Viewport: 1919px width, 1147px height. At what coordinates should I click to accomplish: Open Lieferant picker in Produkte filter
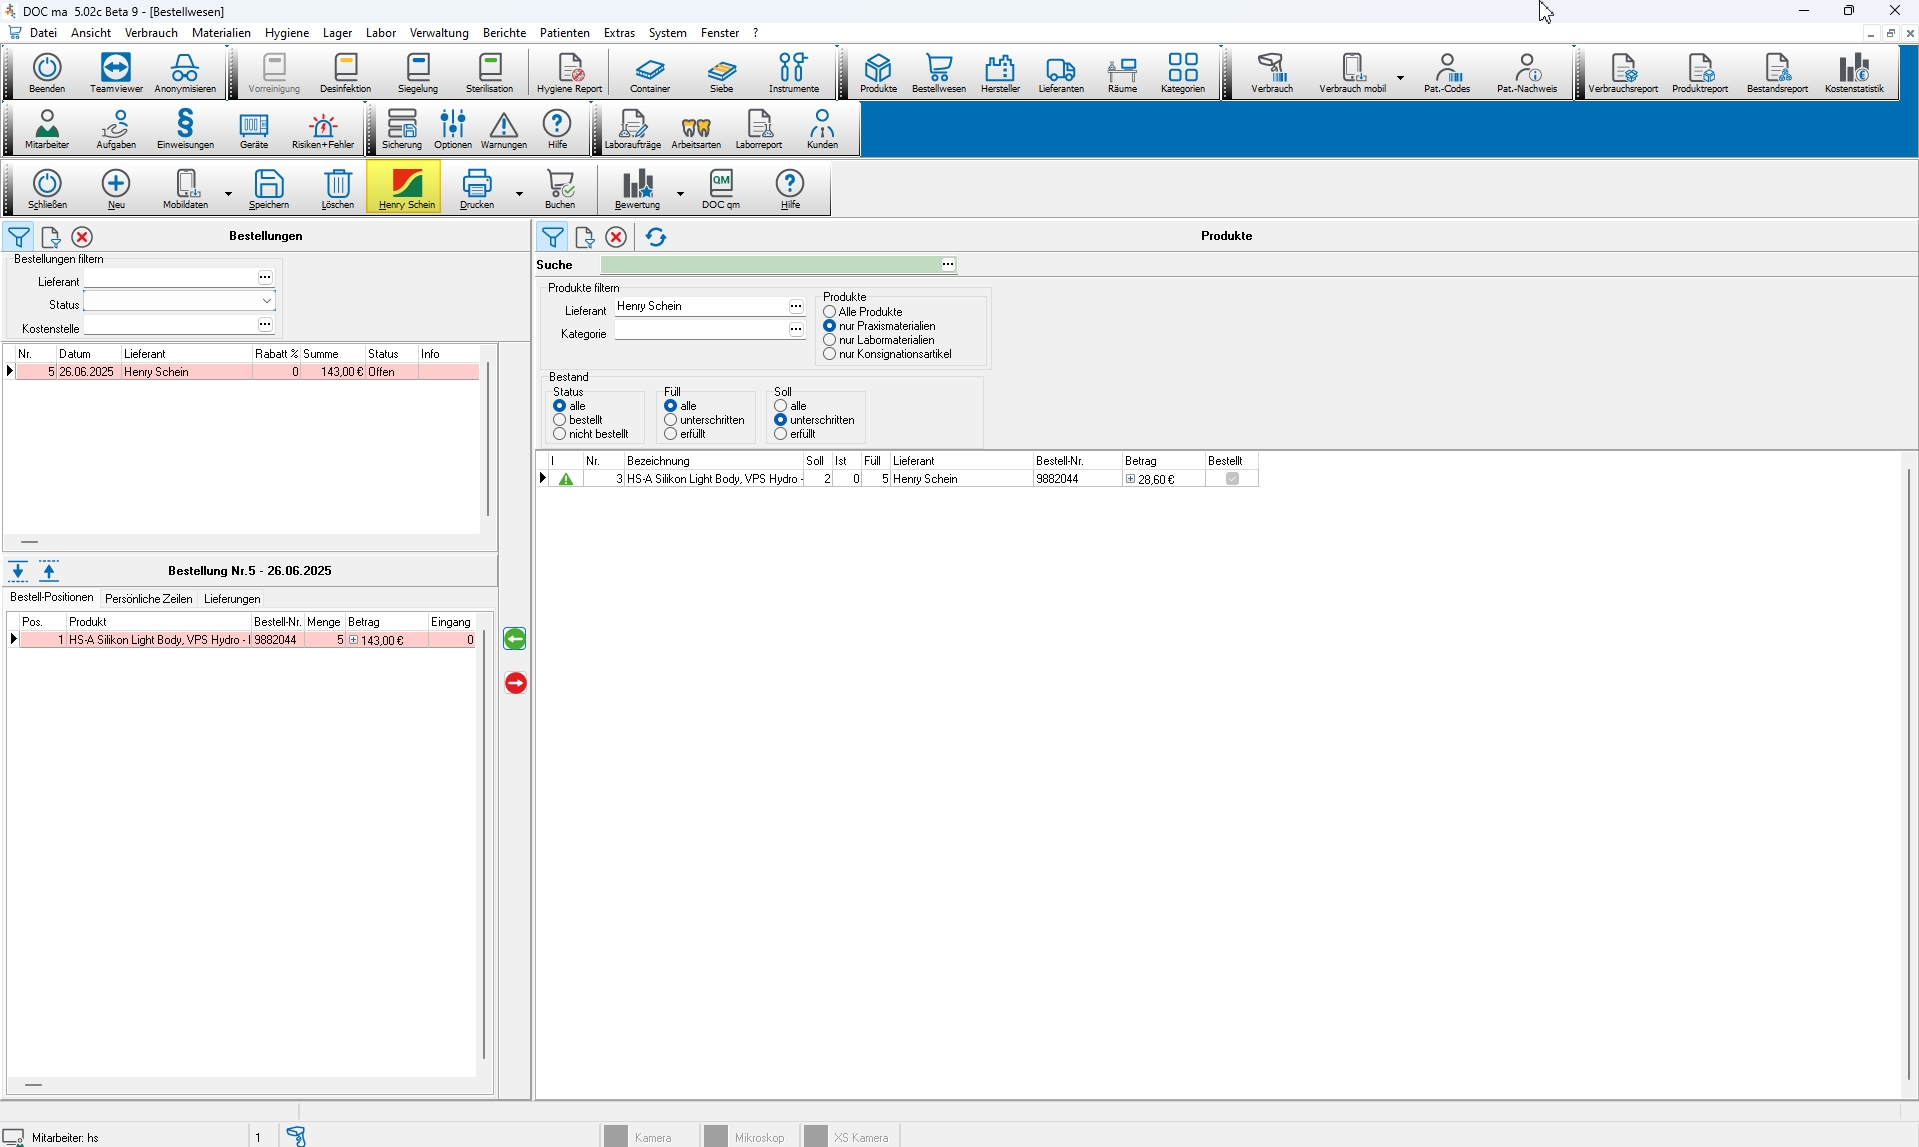(796, 307)
